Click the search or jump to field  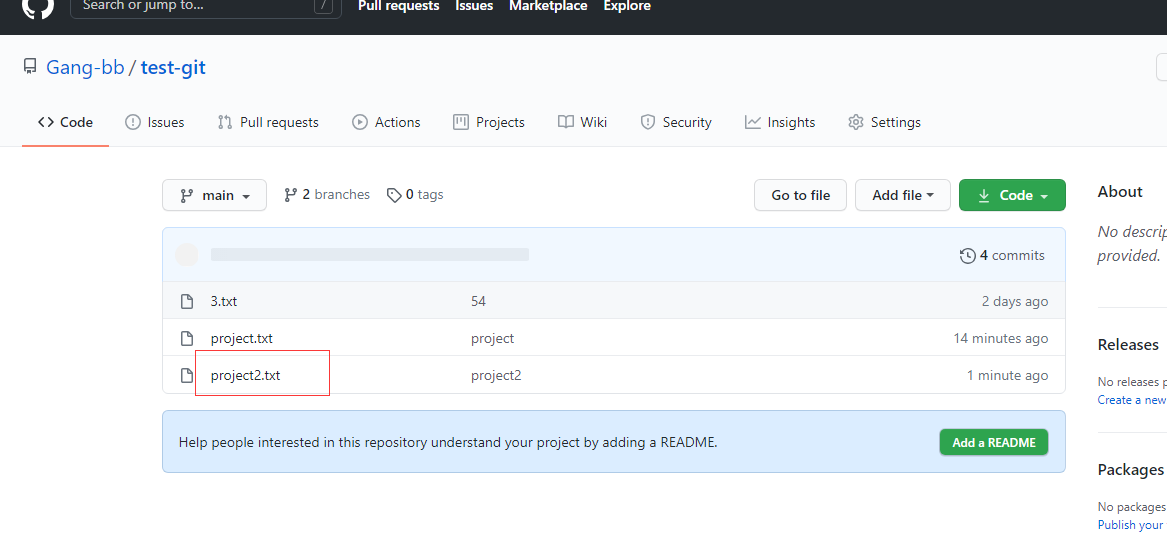206,7
